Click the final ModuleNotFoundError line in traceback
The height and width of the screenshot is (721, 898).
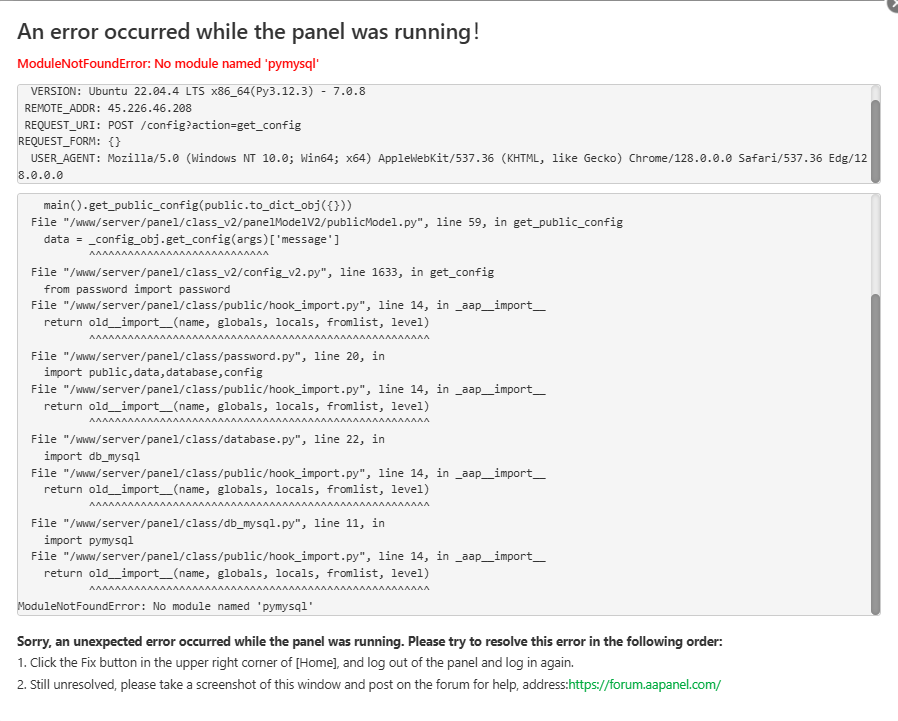(x=166, y=606)
